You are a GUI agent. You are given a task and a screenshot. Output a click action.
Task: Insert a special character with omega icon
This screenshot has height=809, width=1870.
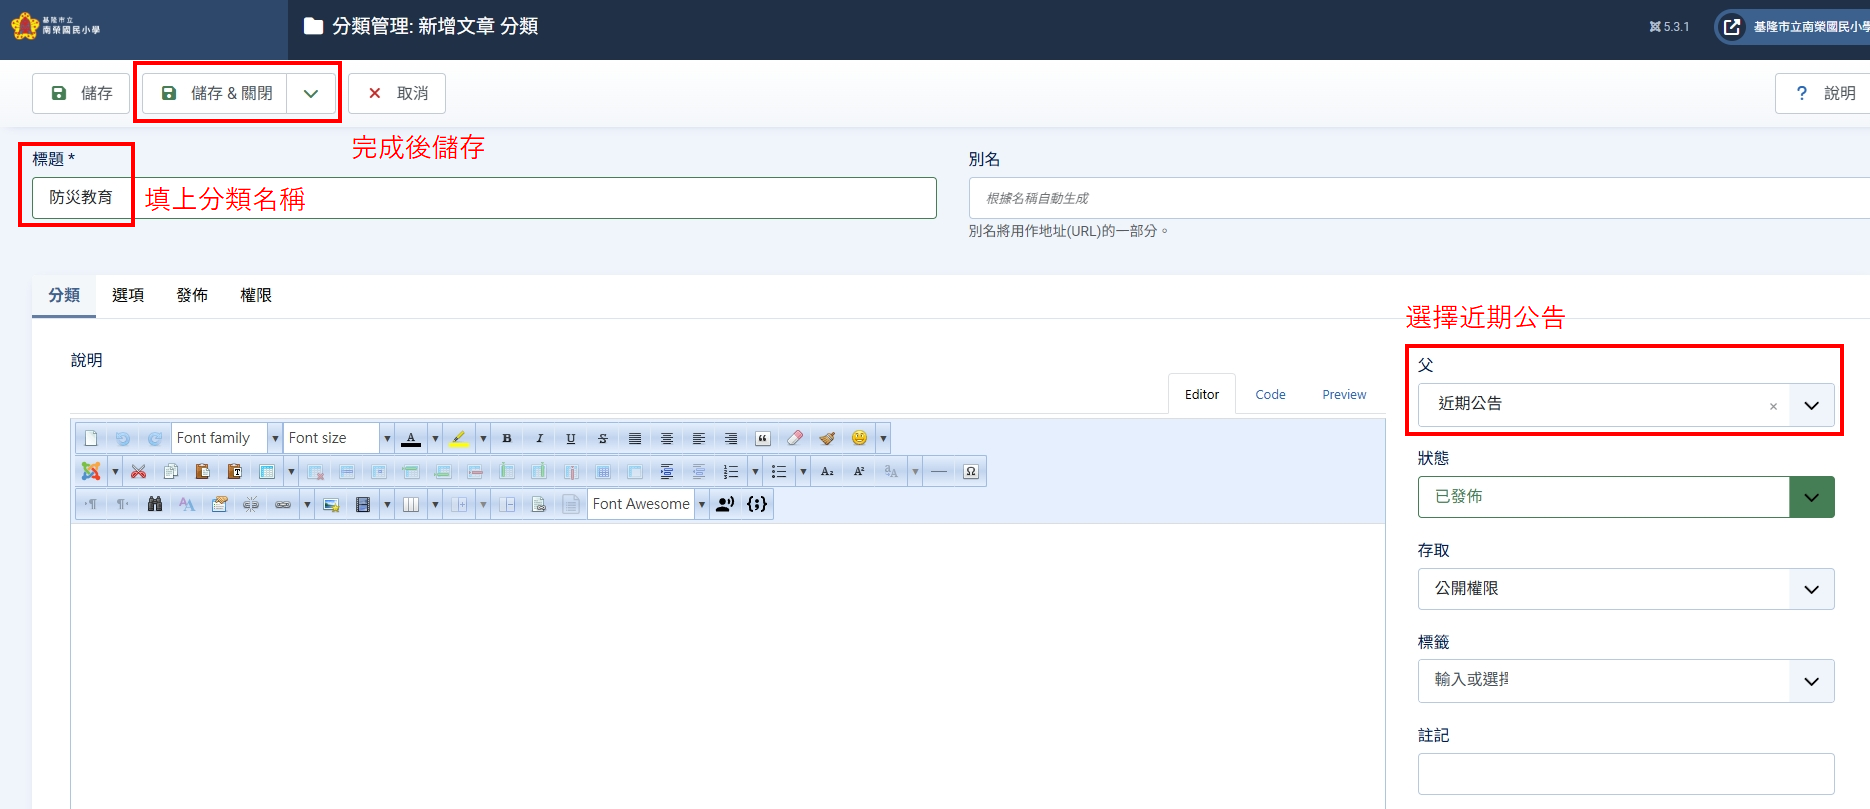coord(971,471)
